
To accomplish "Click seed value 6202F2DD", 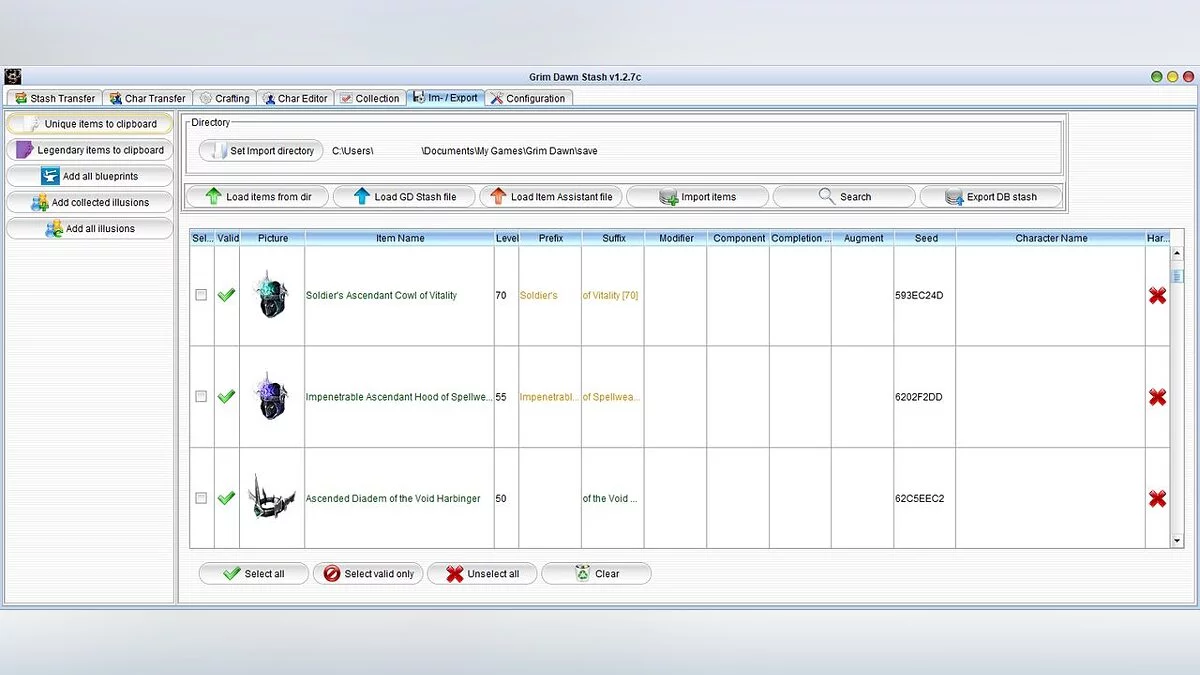I will pyautogui.click(x=919, y=397).
